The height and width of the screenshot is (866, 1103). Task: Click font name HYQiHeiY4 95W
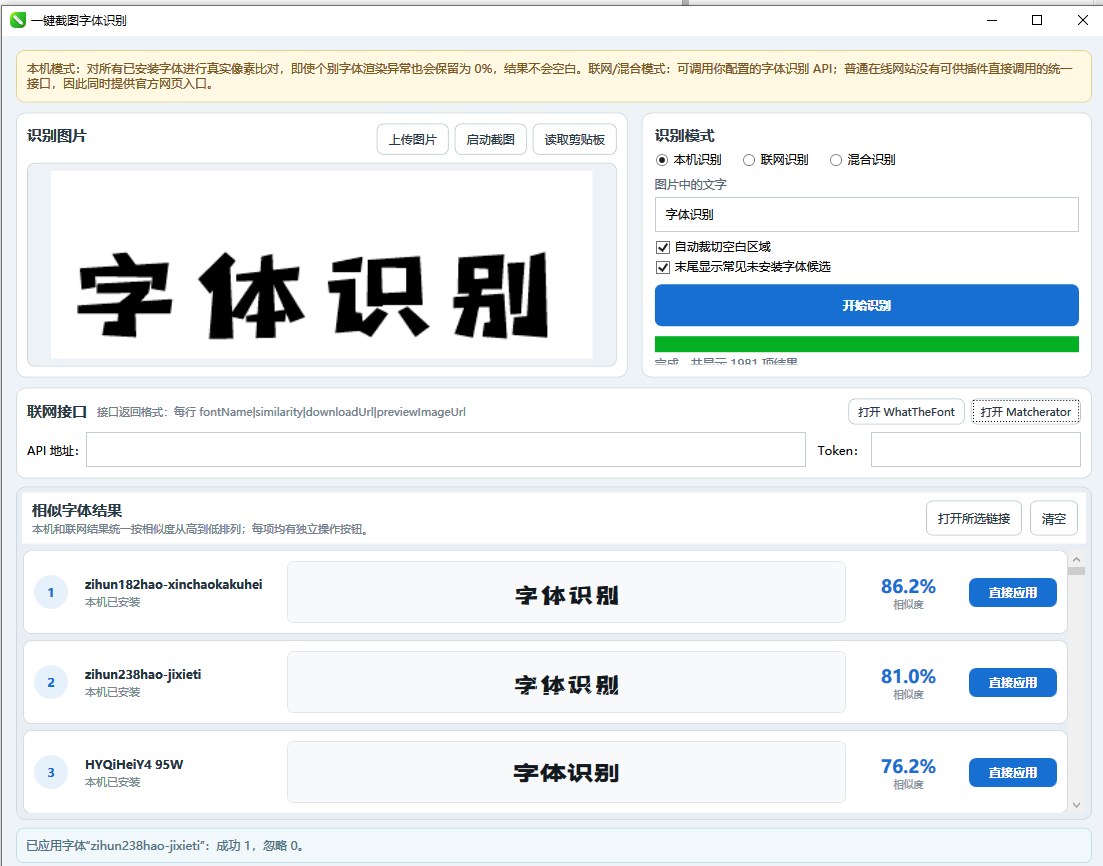click(134, 765)
